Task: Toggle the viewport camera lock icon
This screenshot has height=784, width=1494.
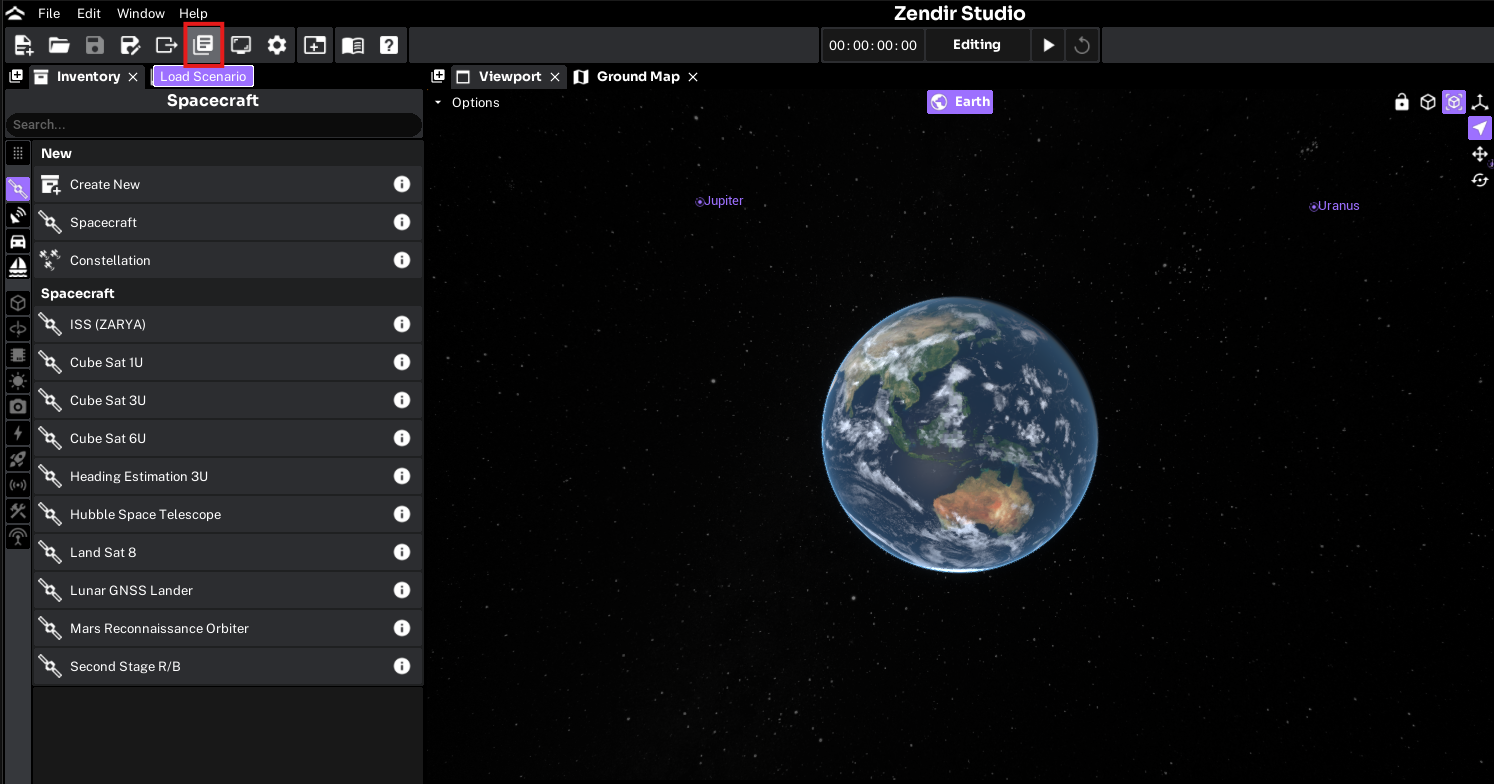Action: click(x=1402, y=102)
